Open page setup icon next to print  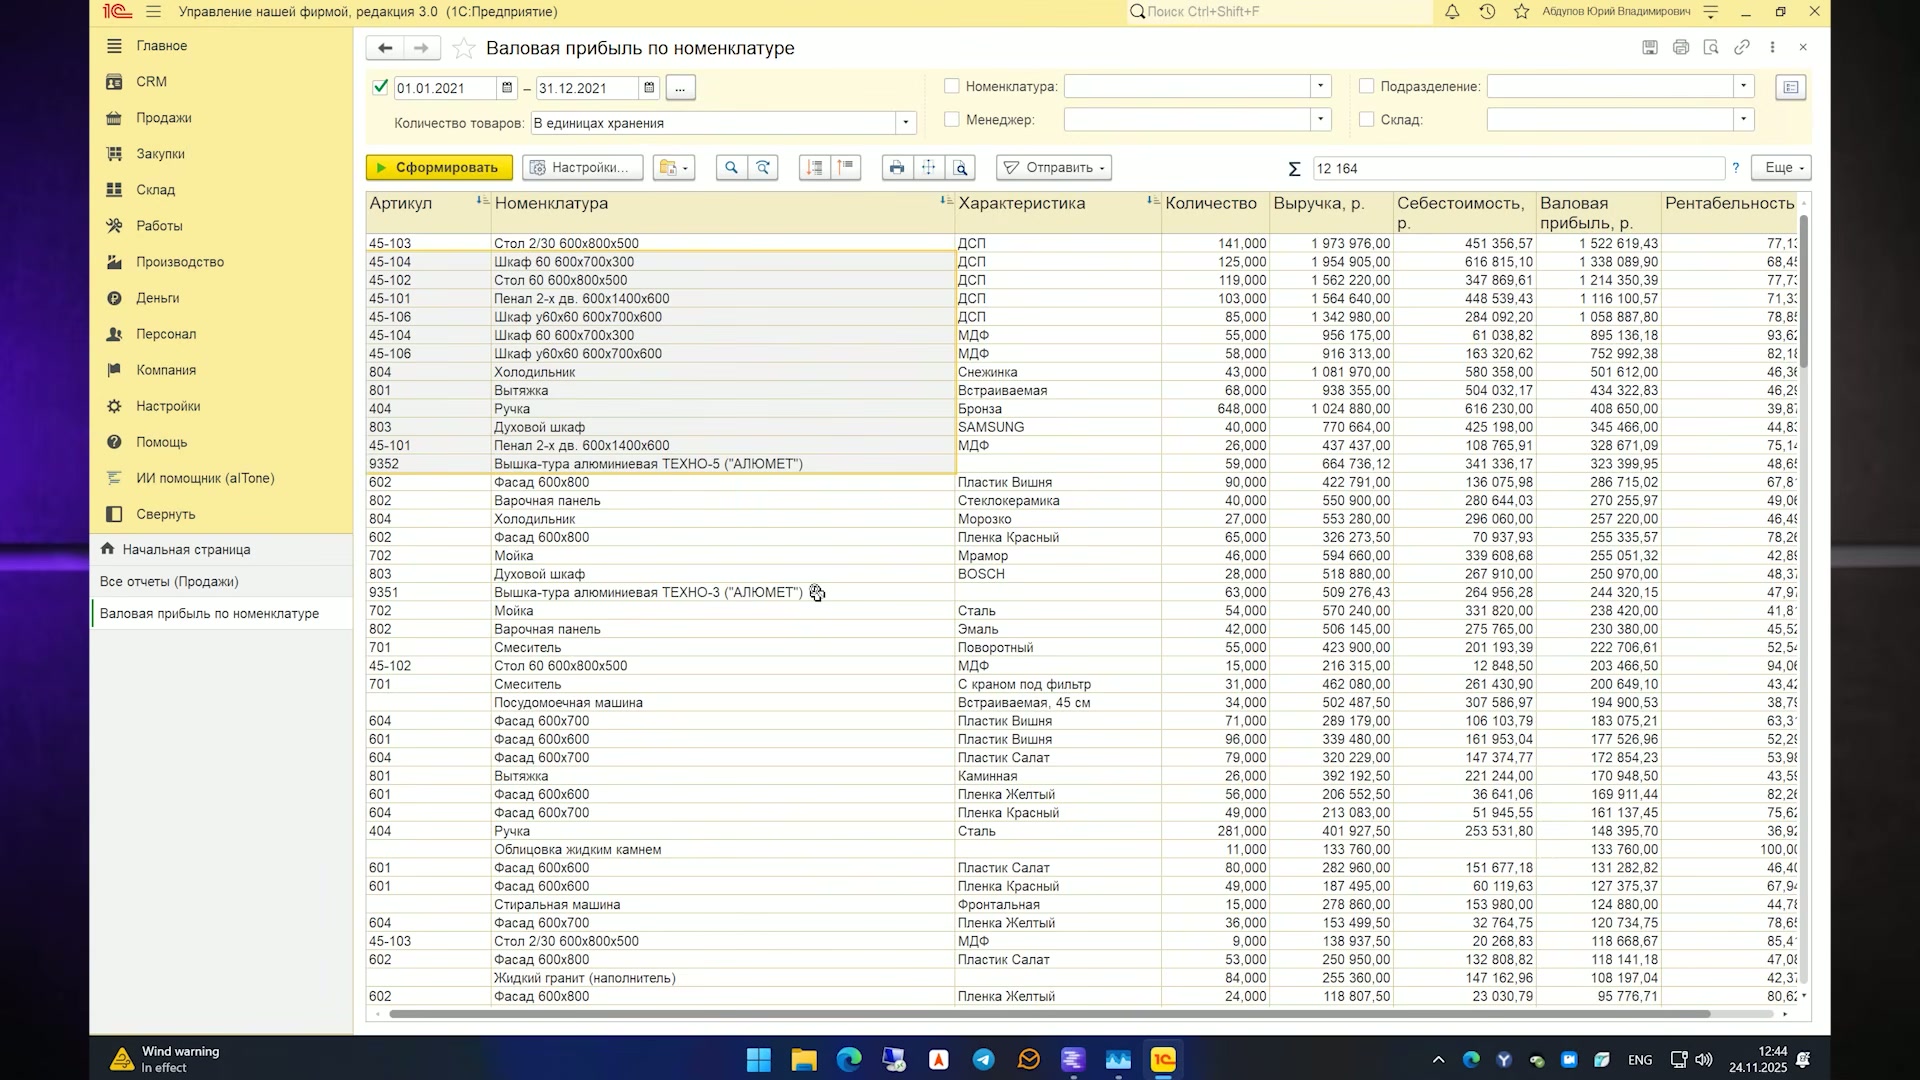929,168
